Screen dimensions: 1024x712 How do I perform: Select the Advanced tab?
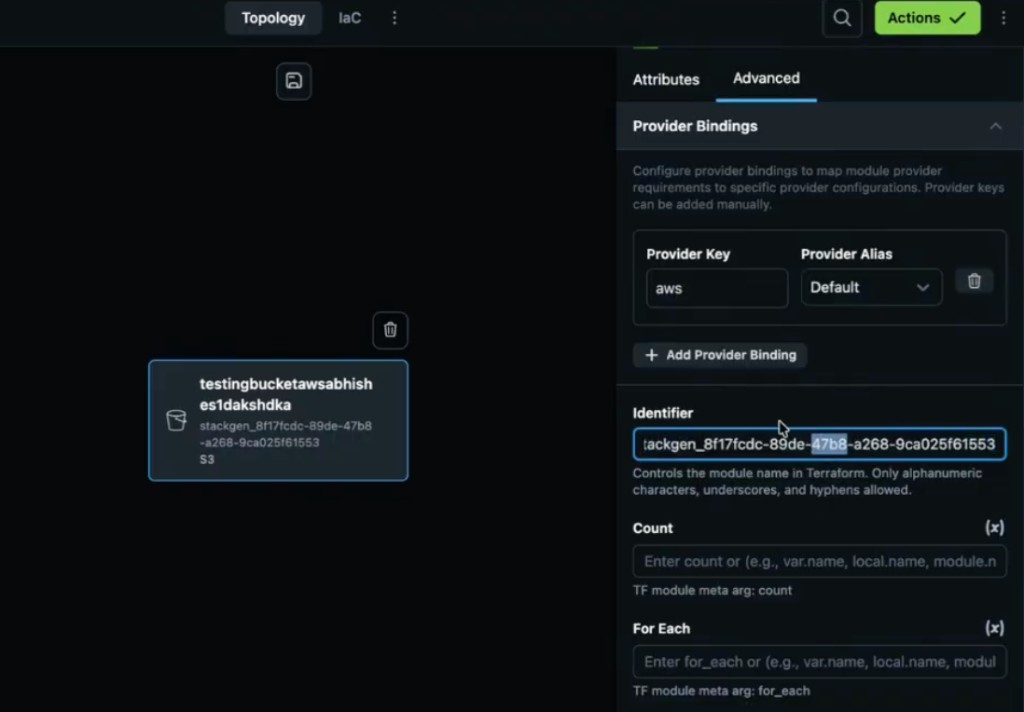766,78
